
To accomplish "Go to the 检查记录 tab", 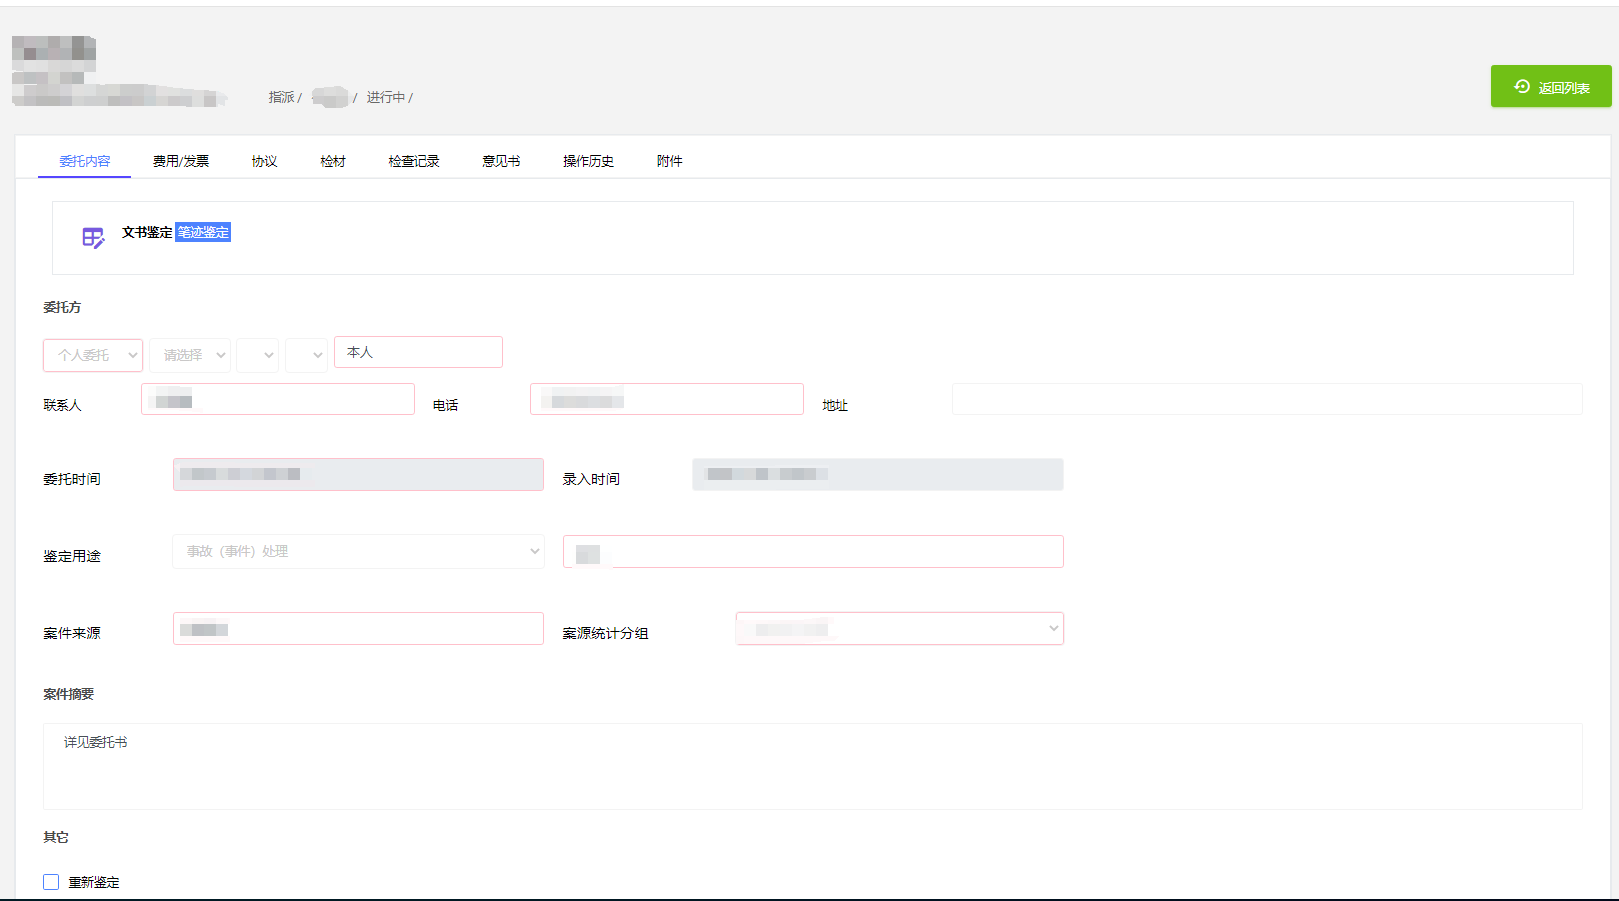I will (414, 161).
